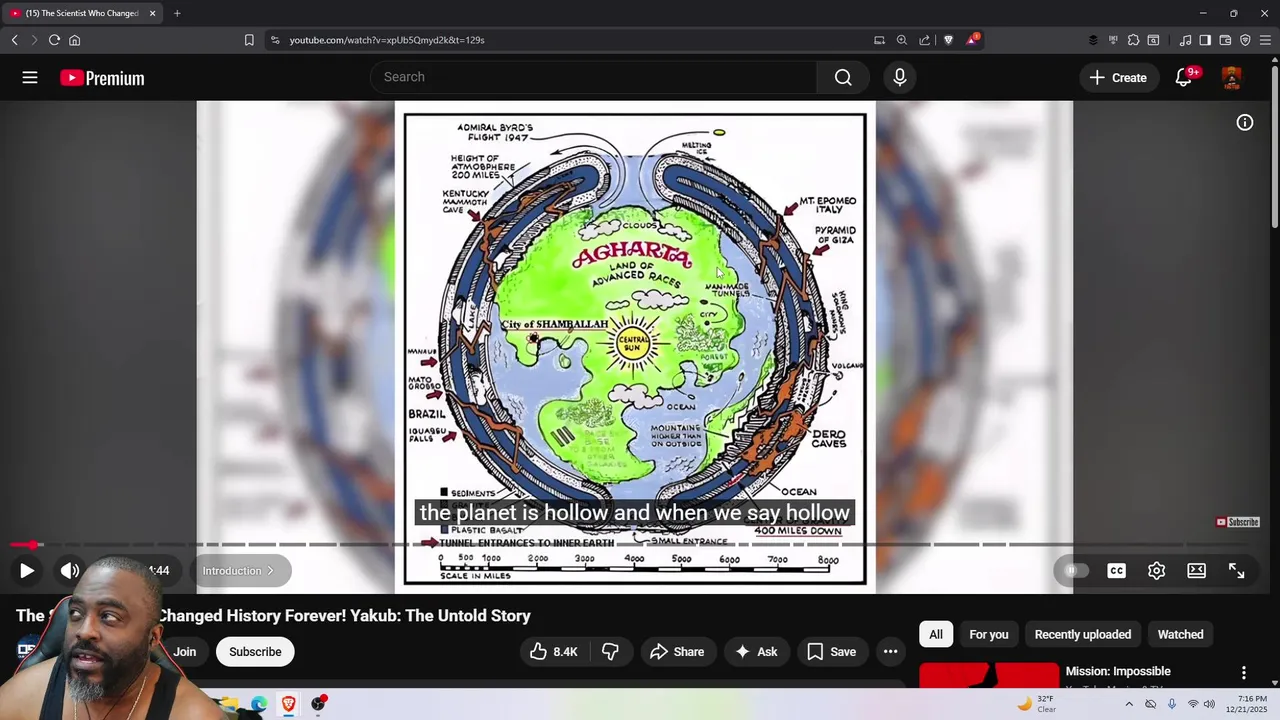Open Brave browser in taskbar
Image resolution: width=1280 pixels, height=720 pixels.
(288, 704)
